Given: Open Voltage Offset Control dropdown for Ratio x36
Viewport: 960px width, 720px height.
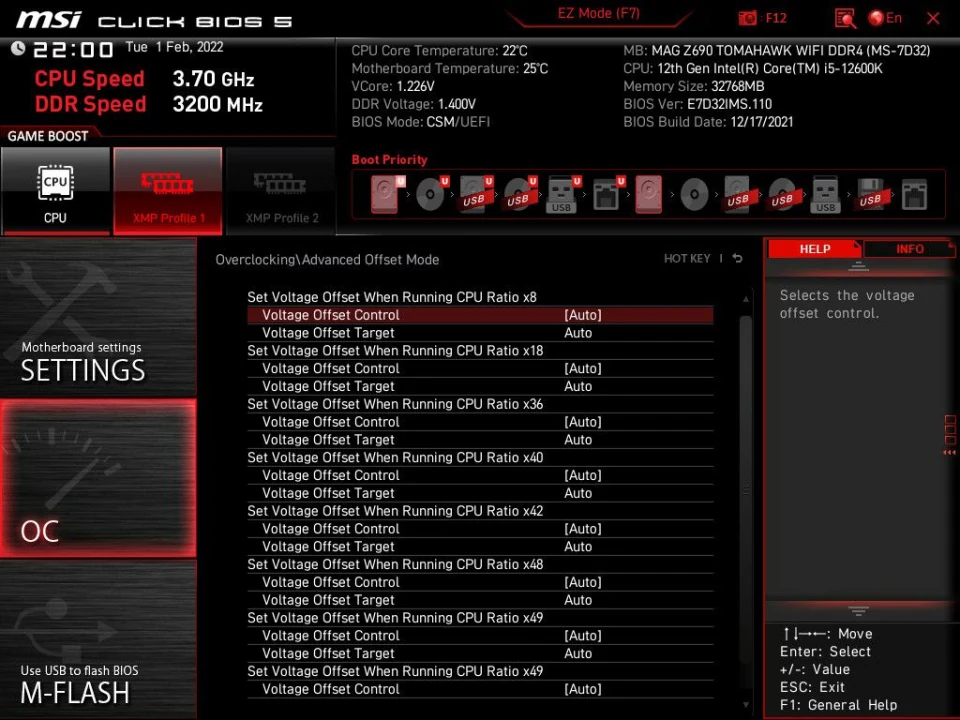Looking at the screenshot, I should tap(480, 422).
